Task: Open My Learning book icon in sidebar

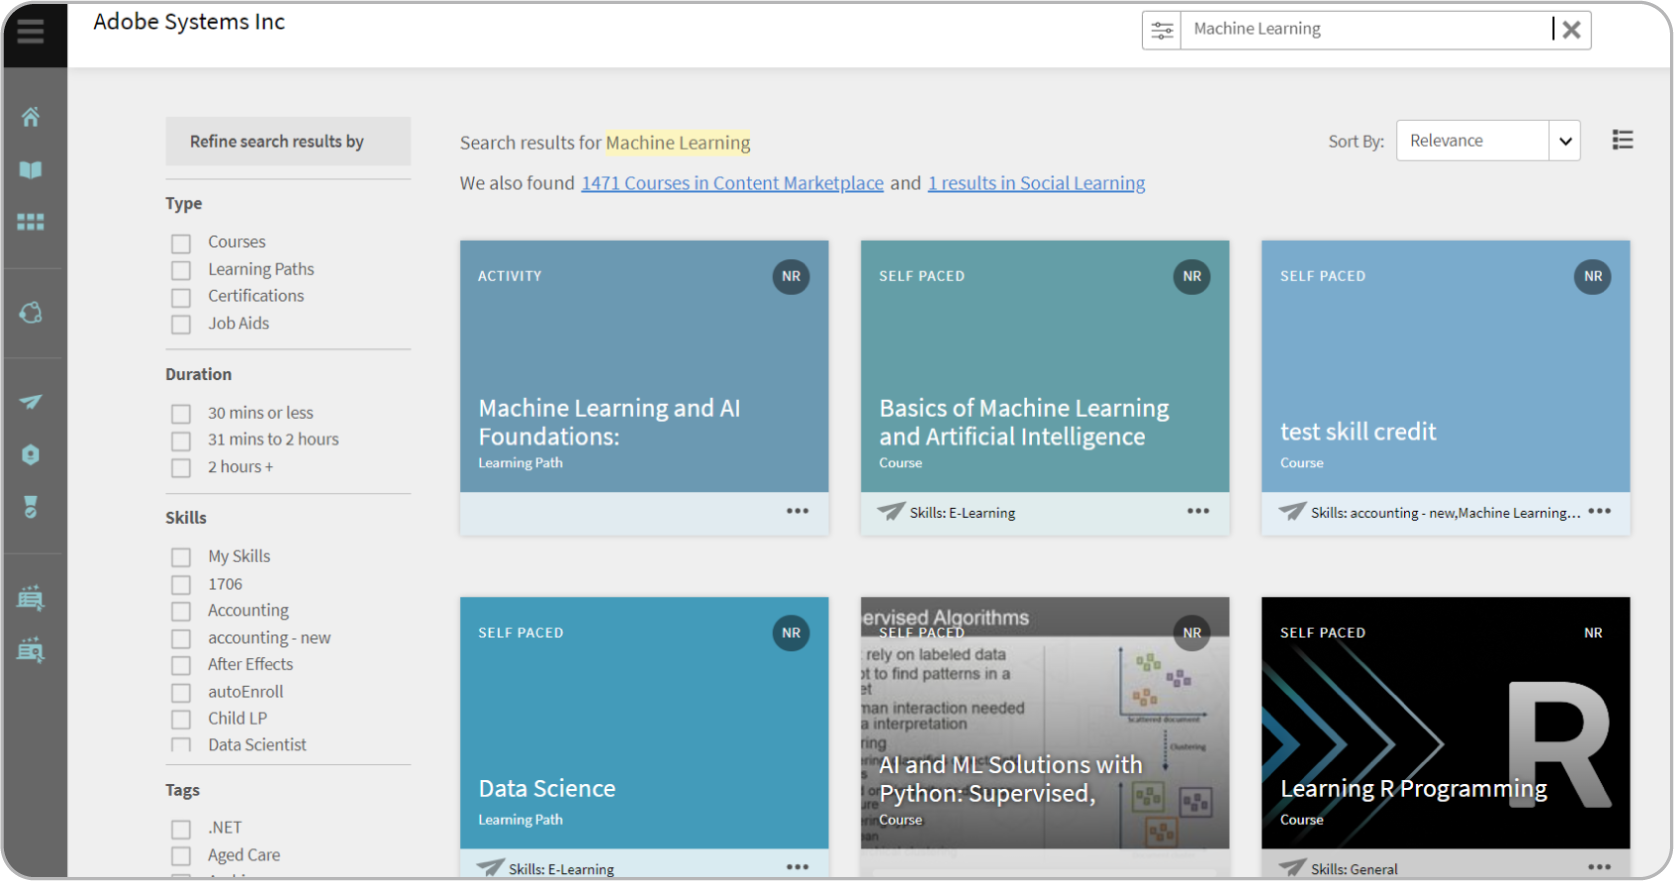Action: click(x=31, y=170)
